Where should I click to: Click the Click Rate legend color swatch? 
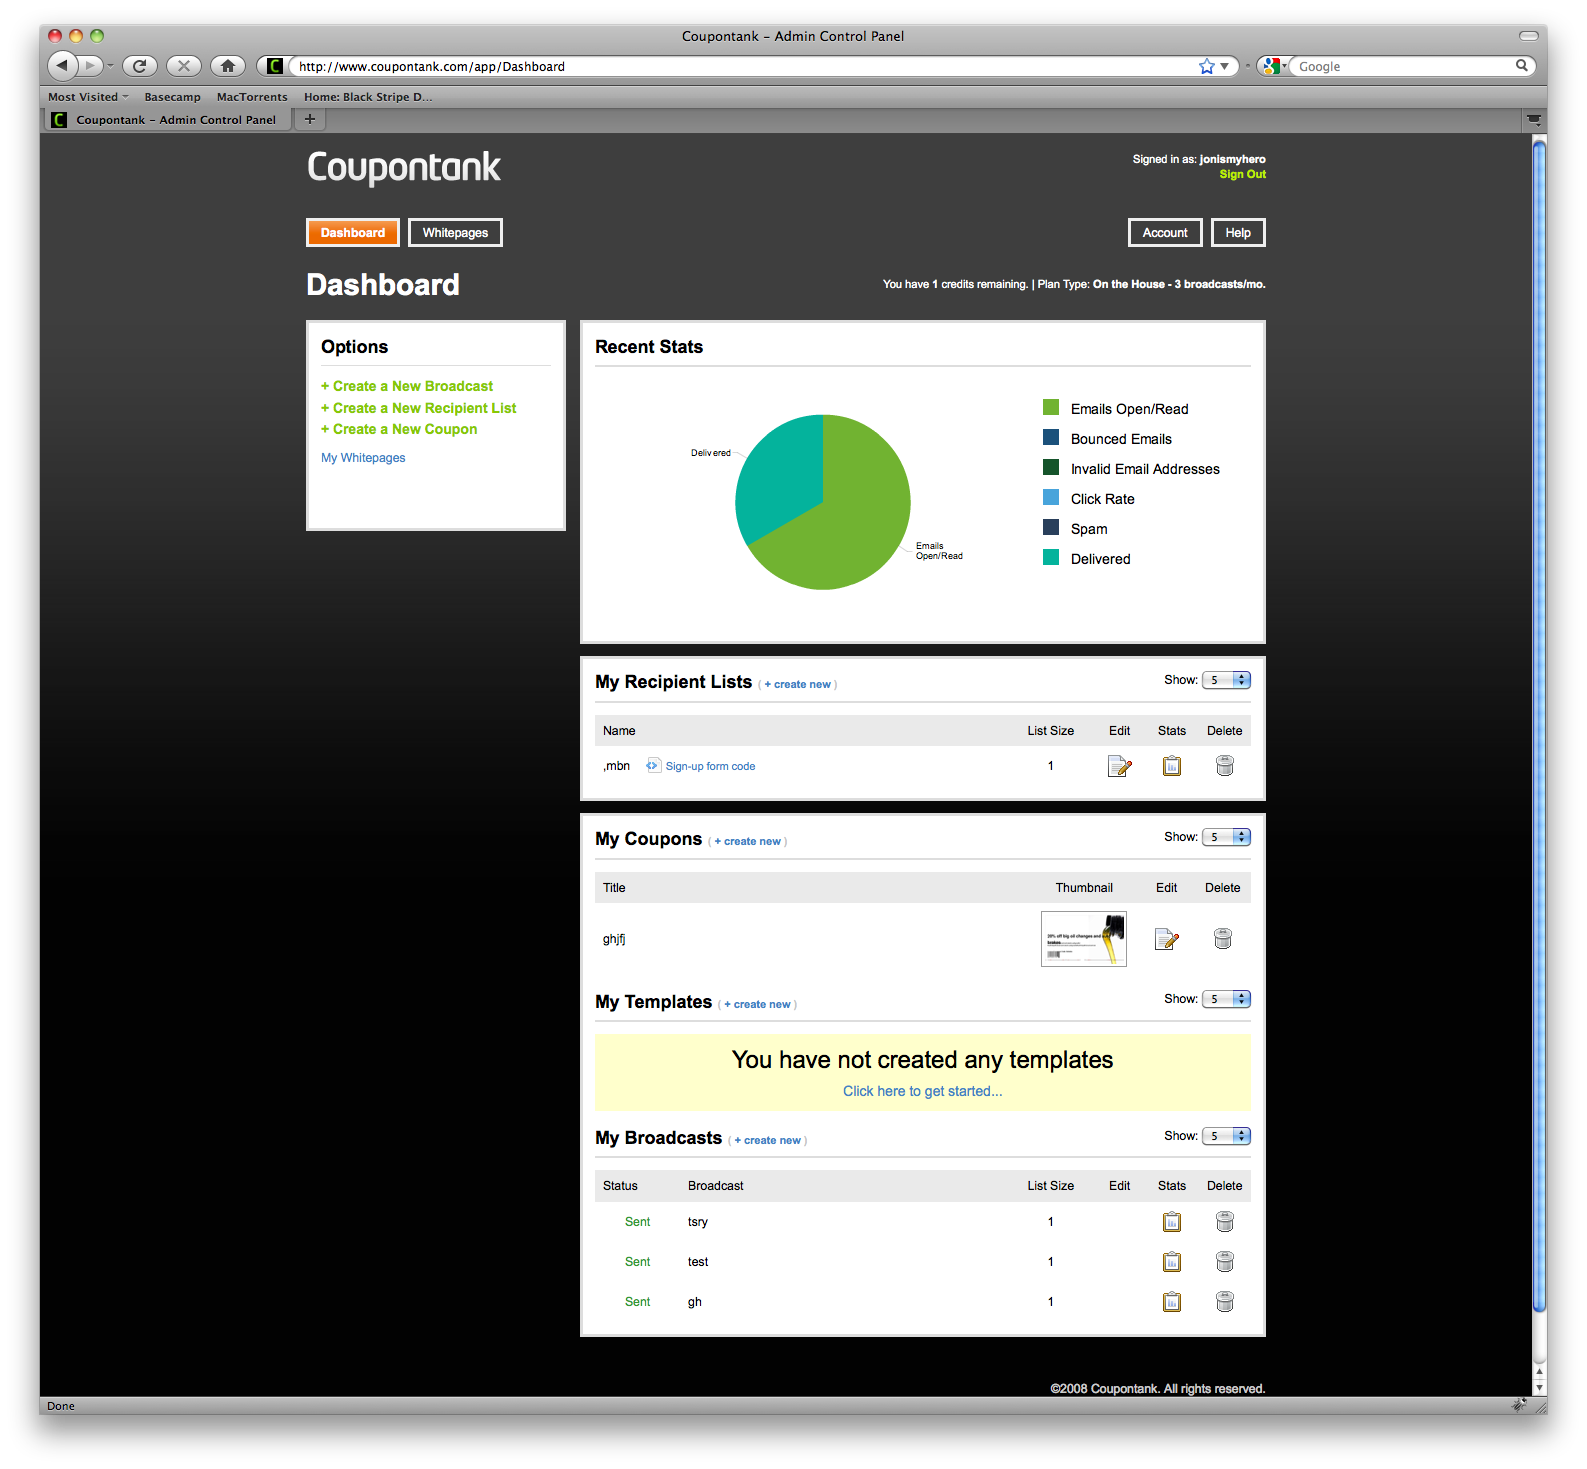[1051, 497]
